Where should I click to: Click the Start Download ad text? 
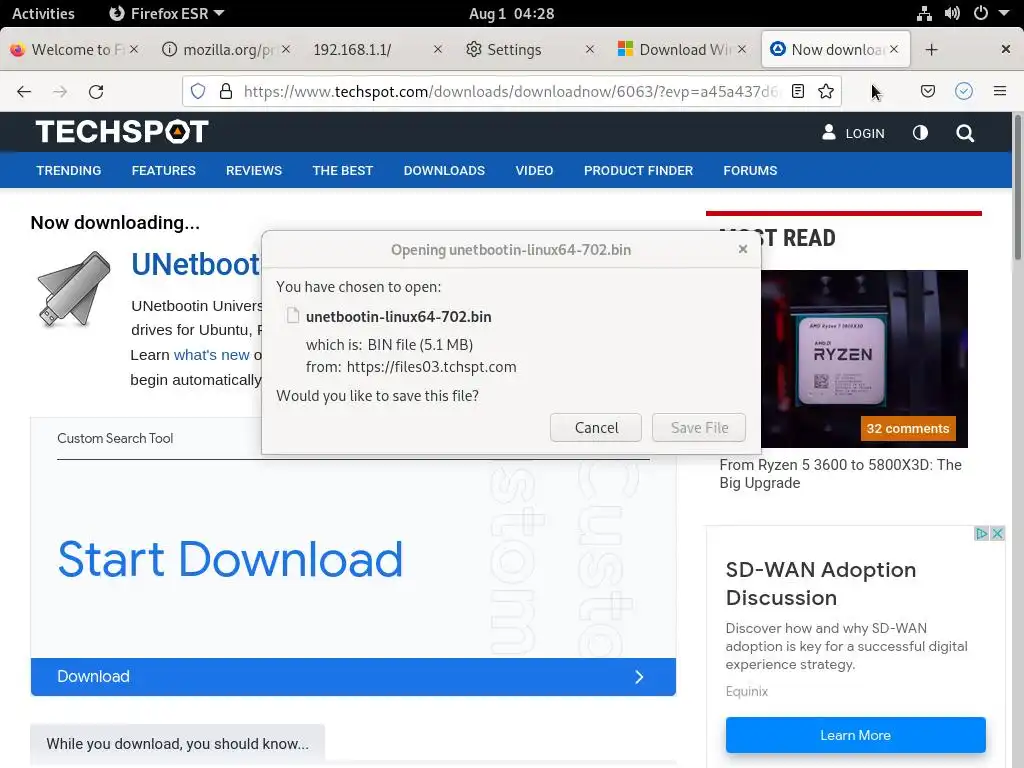[230, 560]
